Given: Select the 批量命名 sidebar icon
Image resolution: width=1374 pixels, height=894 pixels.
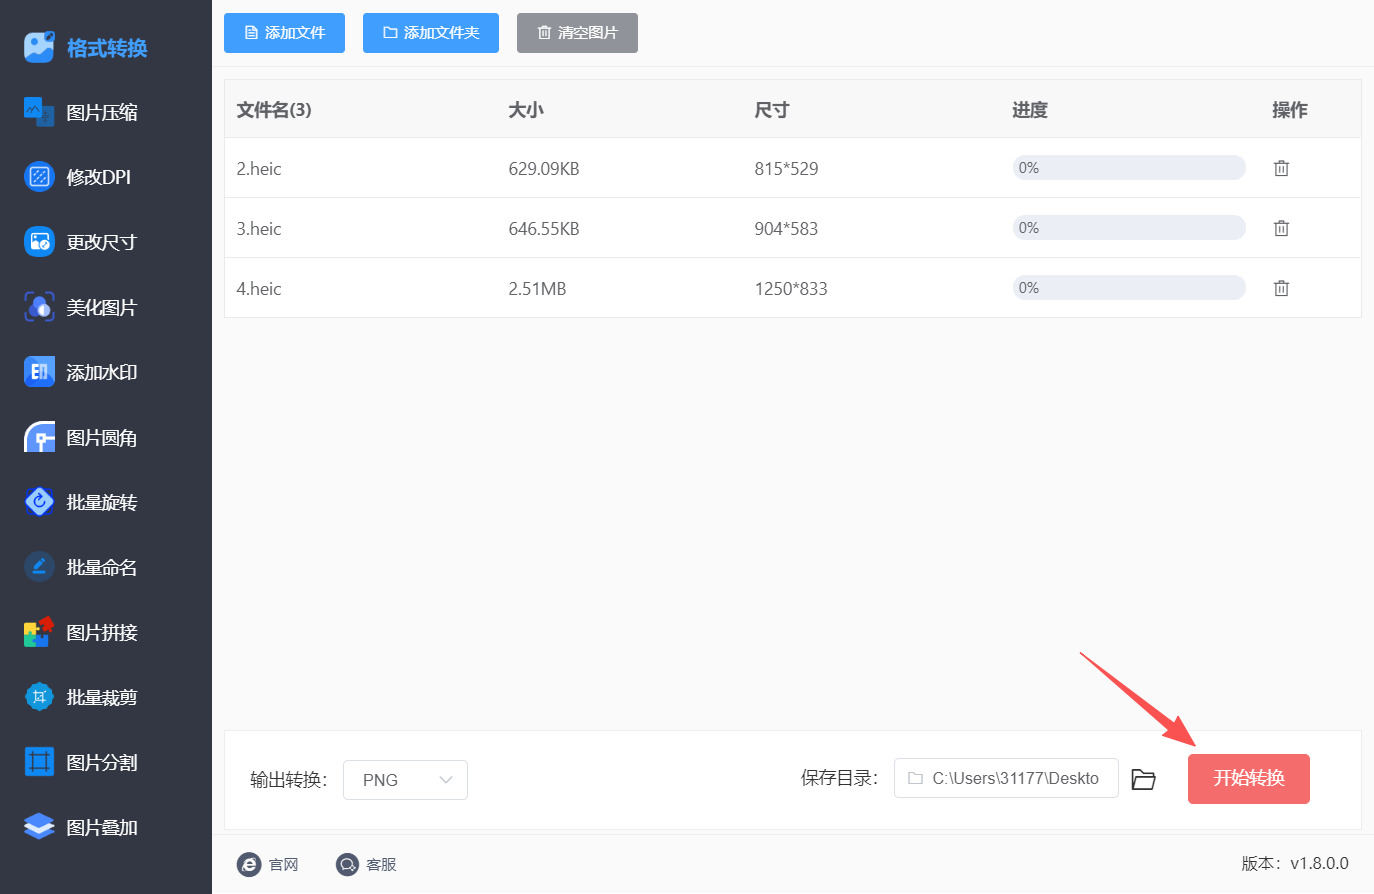Looking at the screenshot, I should pos(39,567).
